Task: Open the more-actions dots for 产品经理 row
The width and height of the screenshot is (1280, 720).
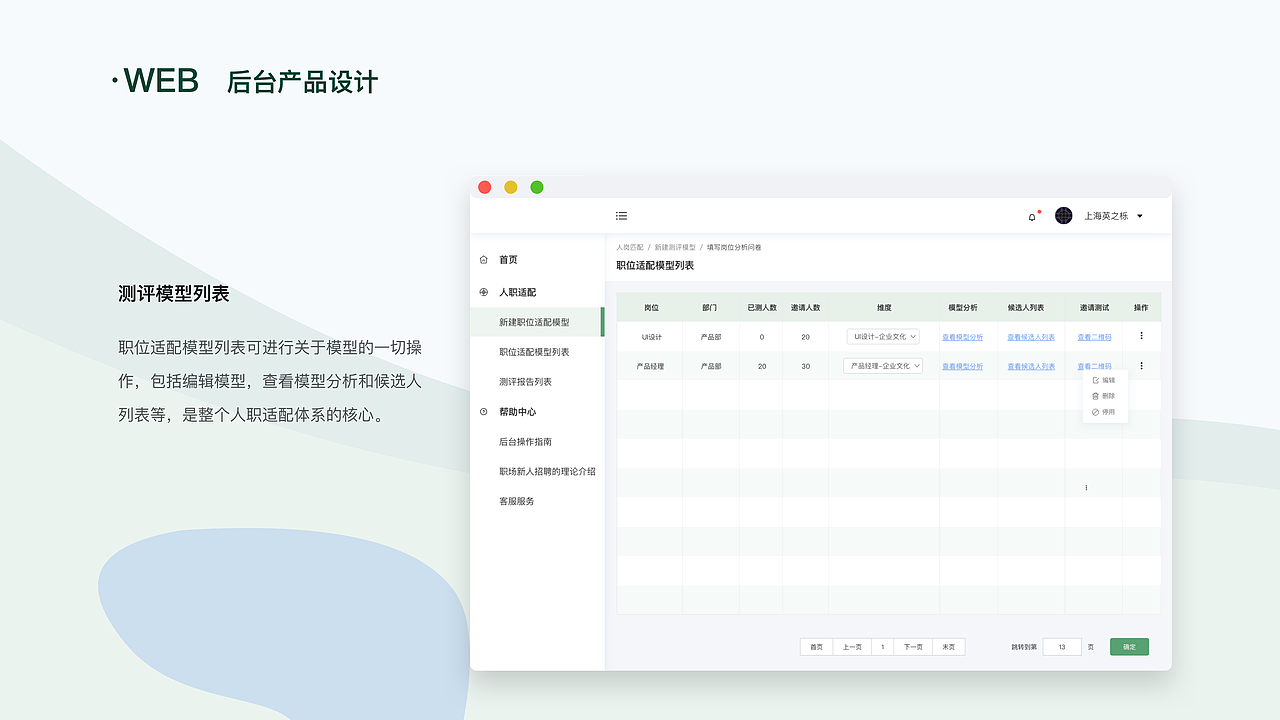Action: coord(1141,365)
